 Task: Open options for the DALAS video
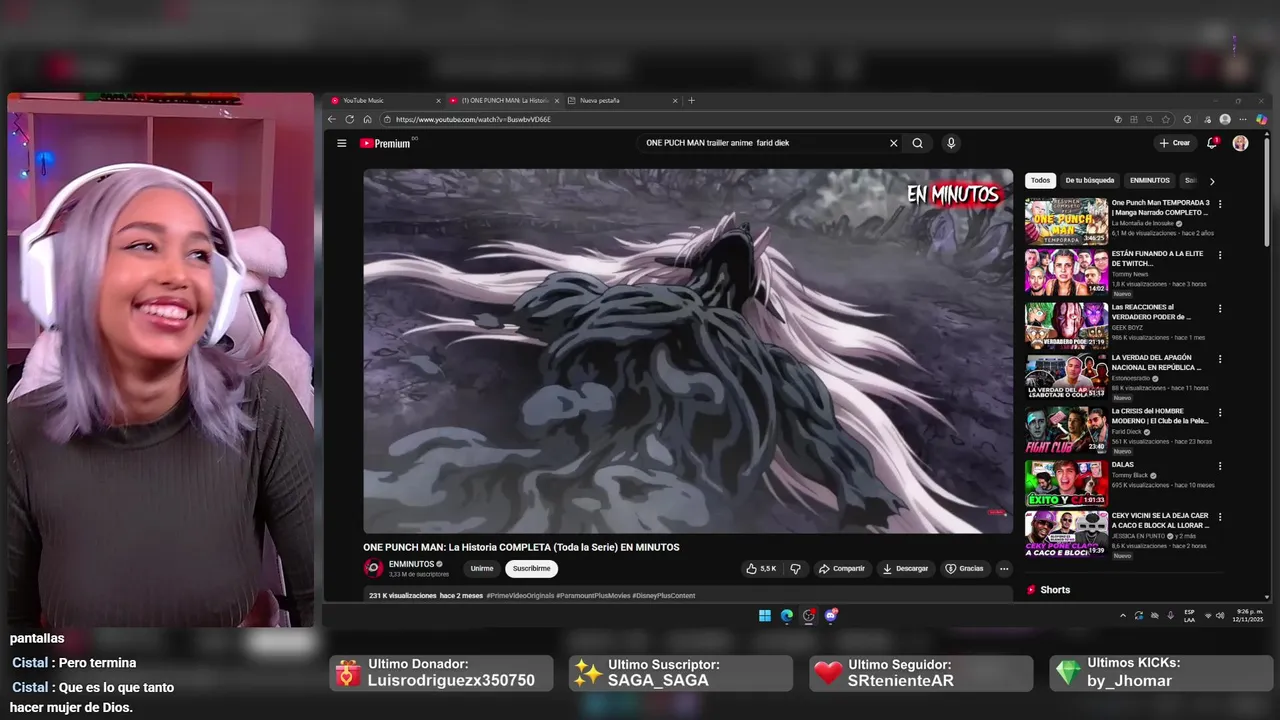(1220, 465)
